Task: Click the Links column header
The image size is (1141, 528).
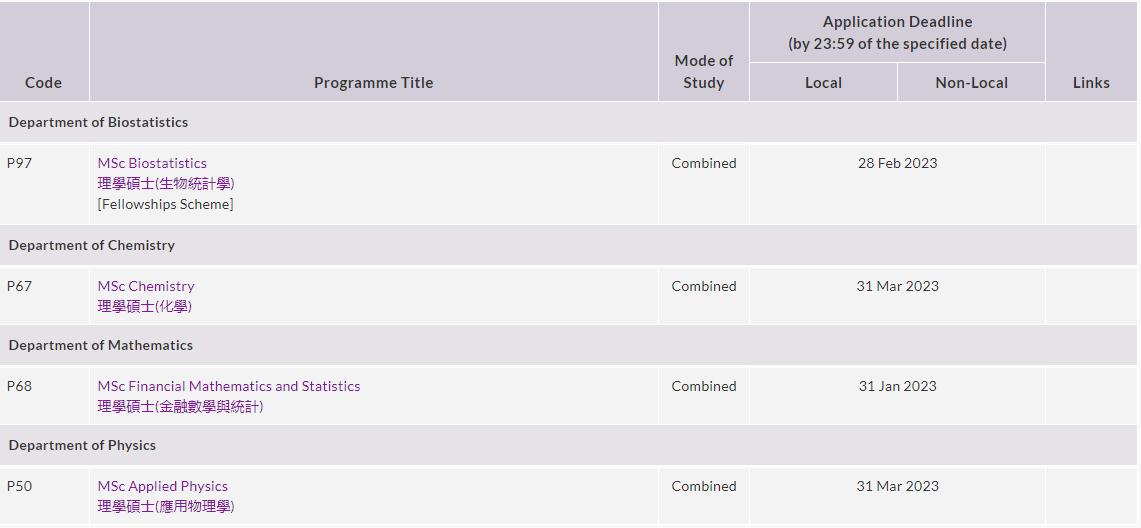Action: tap(1091, 83)
